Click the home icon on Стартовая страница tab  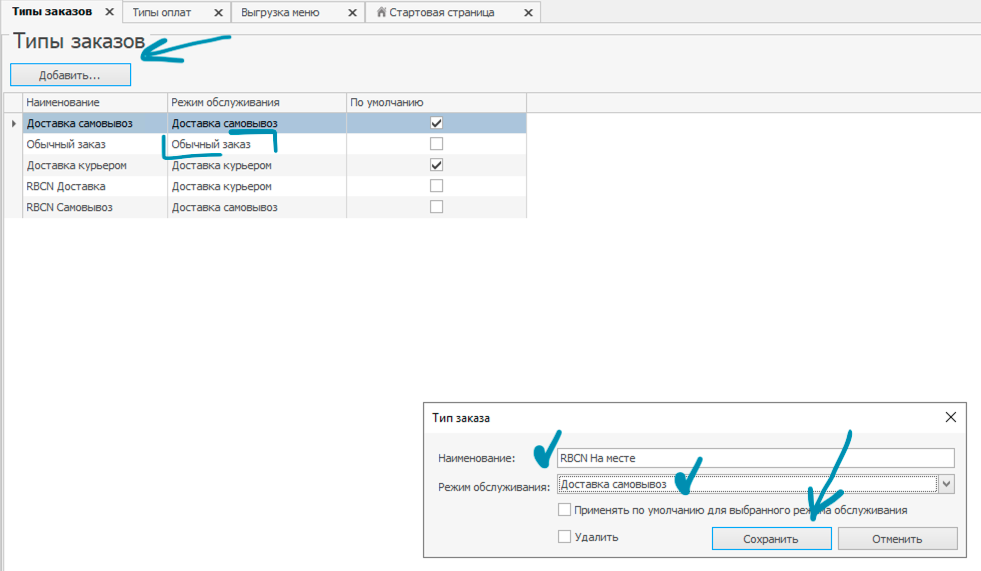381,13
